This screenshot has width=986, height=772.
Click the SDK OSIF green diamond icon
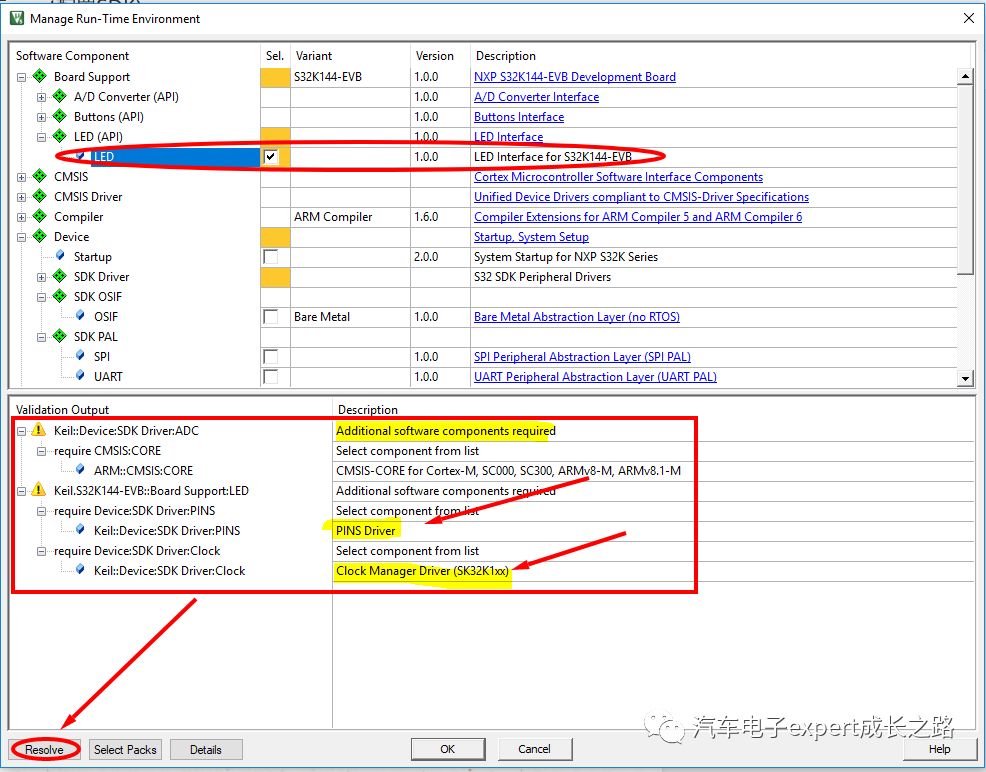pos(60,297)
